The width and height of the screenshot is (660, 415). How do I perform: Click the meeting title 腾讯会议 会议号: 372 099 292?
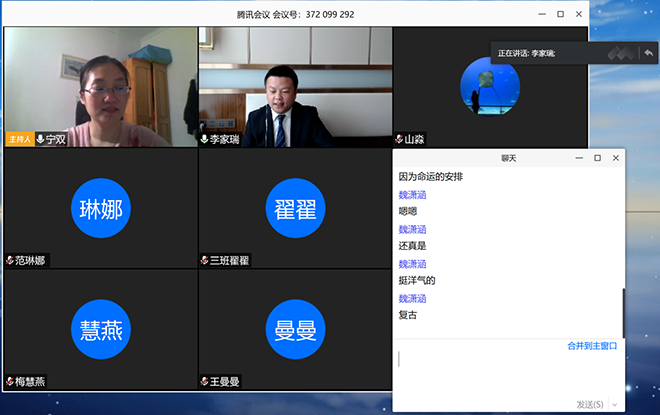pyautogui.click(x=295, y=14)
